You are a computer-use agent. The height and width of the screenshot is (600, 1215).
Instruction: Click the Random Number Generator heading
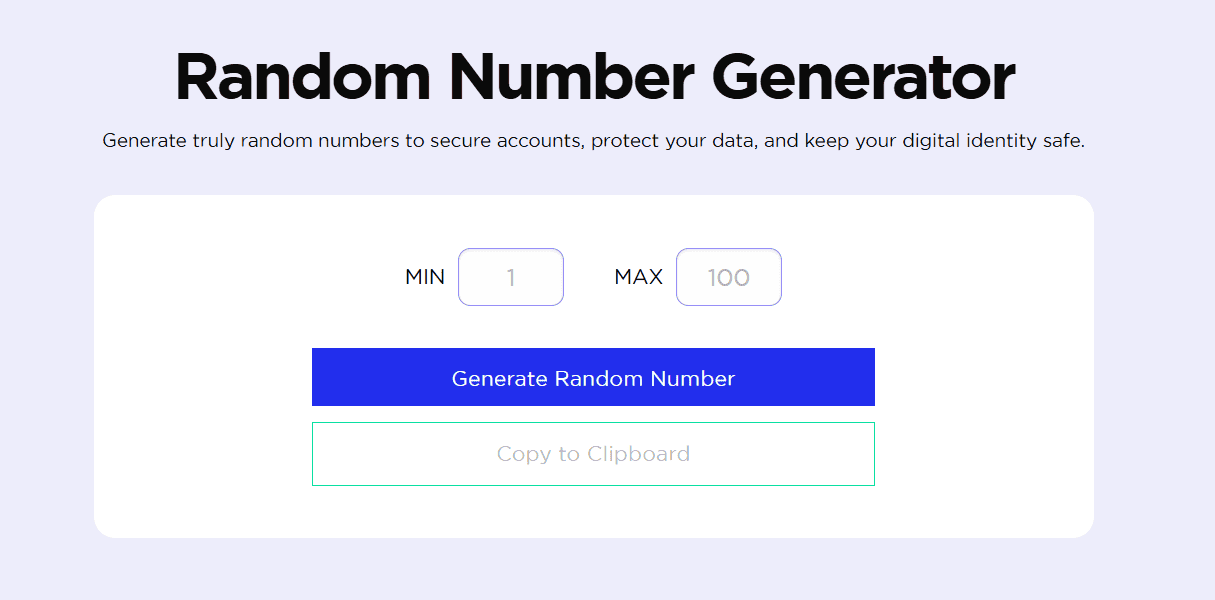pyautogui.click(x=594, y=78)
